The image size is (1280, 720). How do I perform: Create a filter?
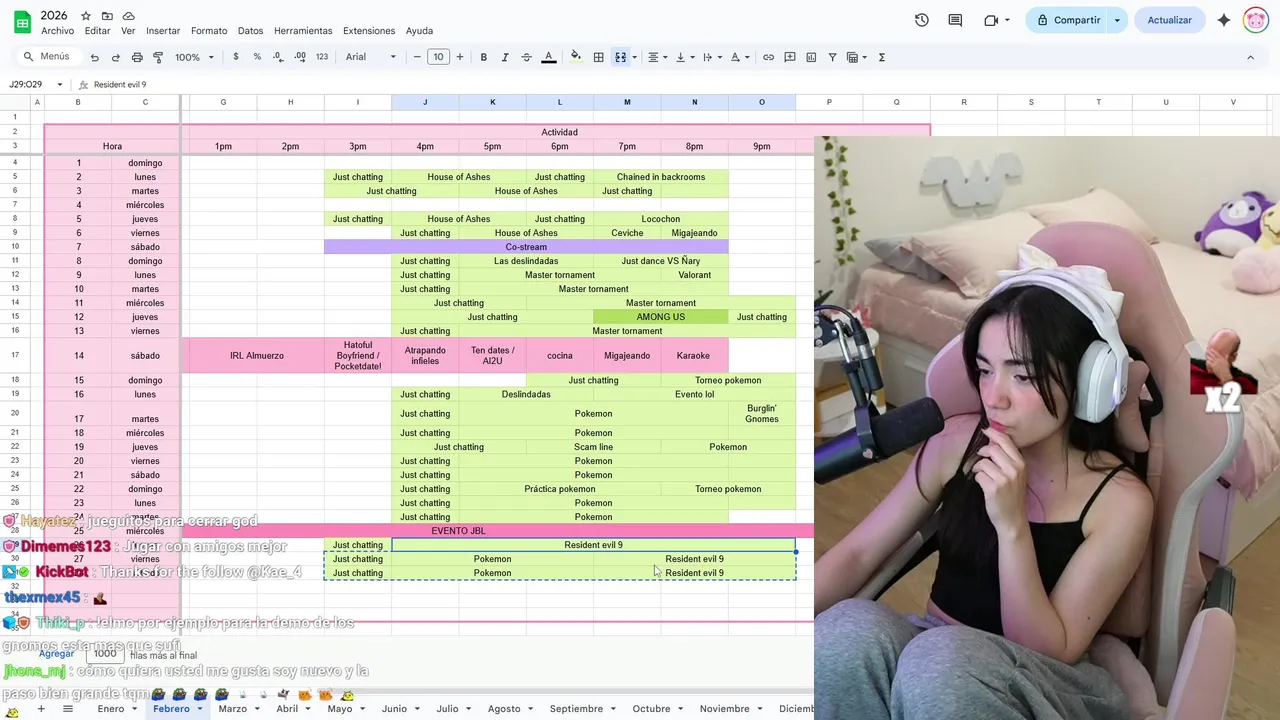832,57
